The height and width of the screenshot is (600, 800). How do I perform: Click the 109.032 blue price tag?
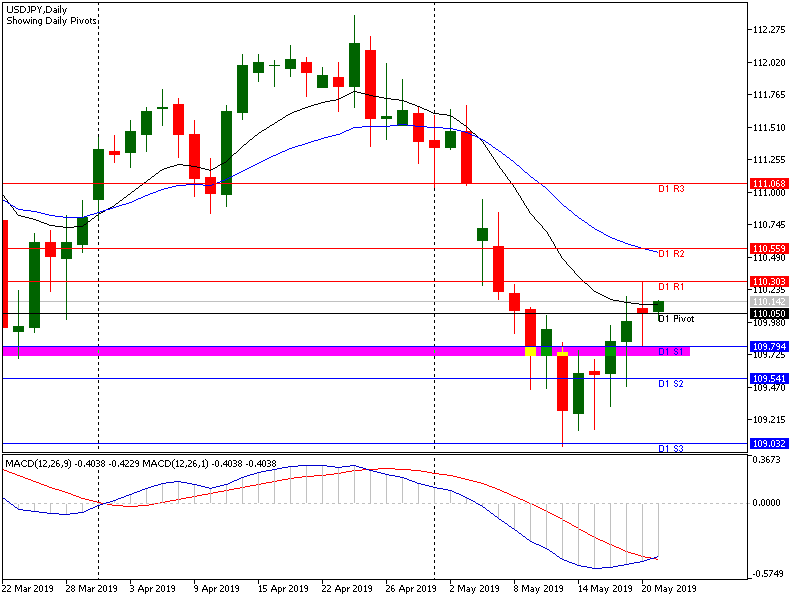point(769,444)
